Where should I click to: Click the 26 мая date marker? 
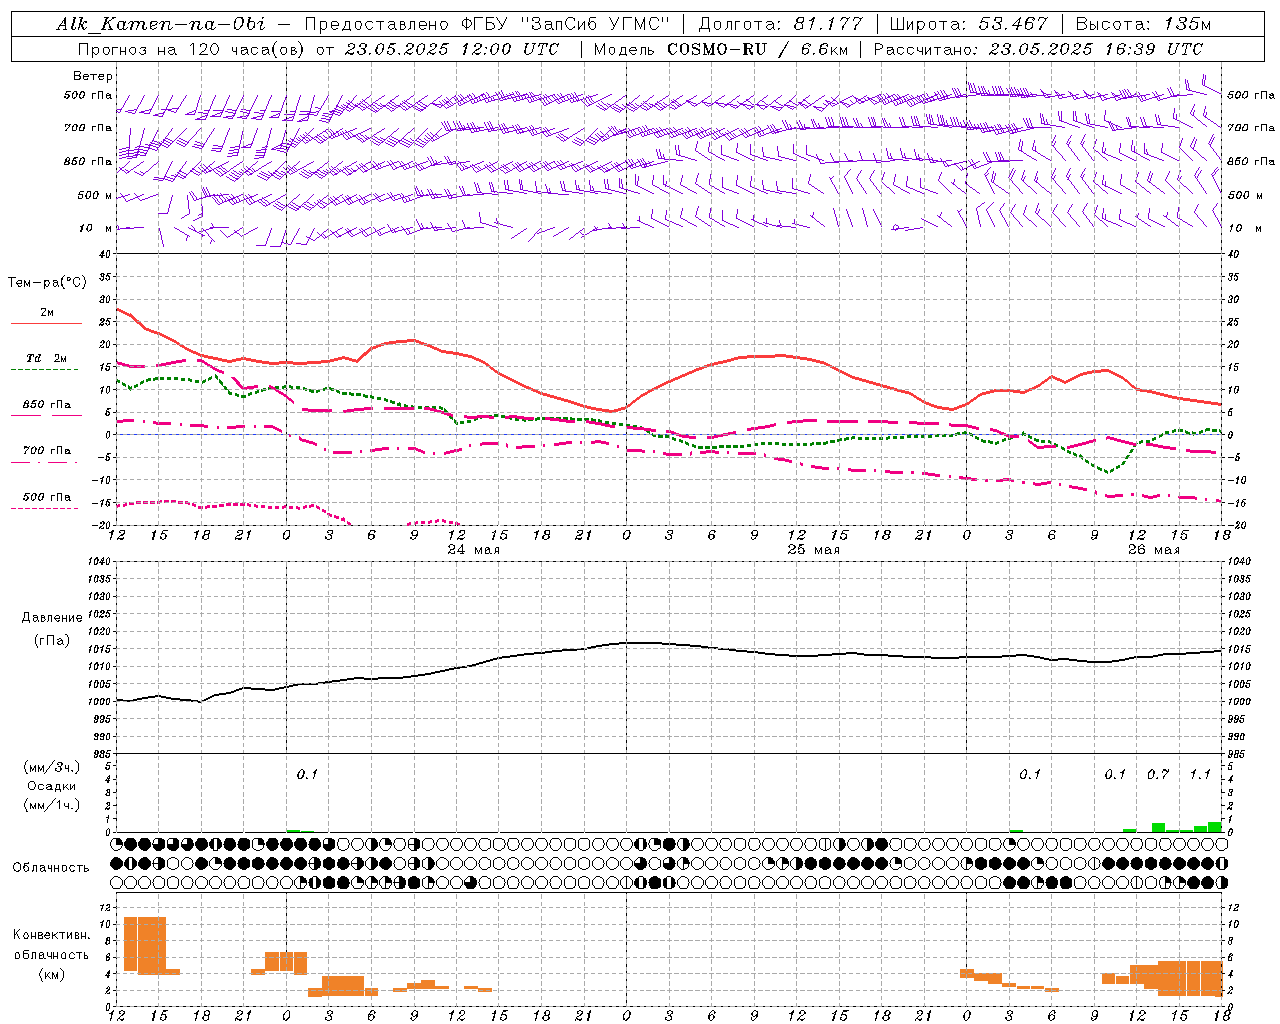(x=1153, y=550)
